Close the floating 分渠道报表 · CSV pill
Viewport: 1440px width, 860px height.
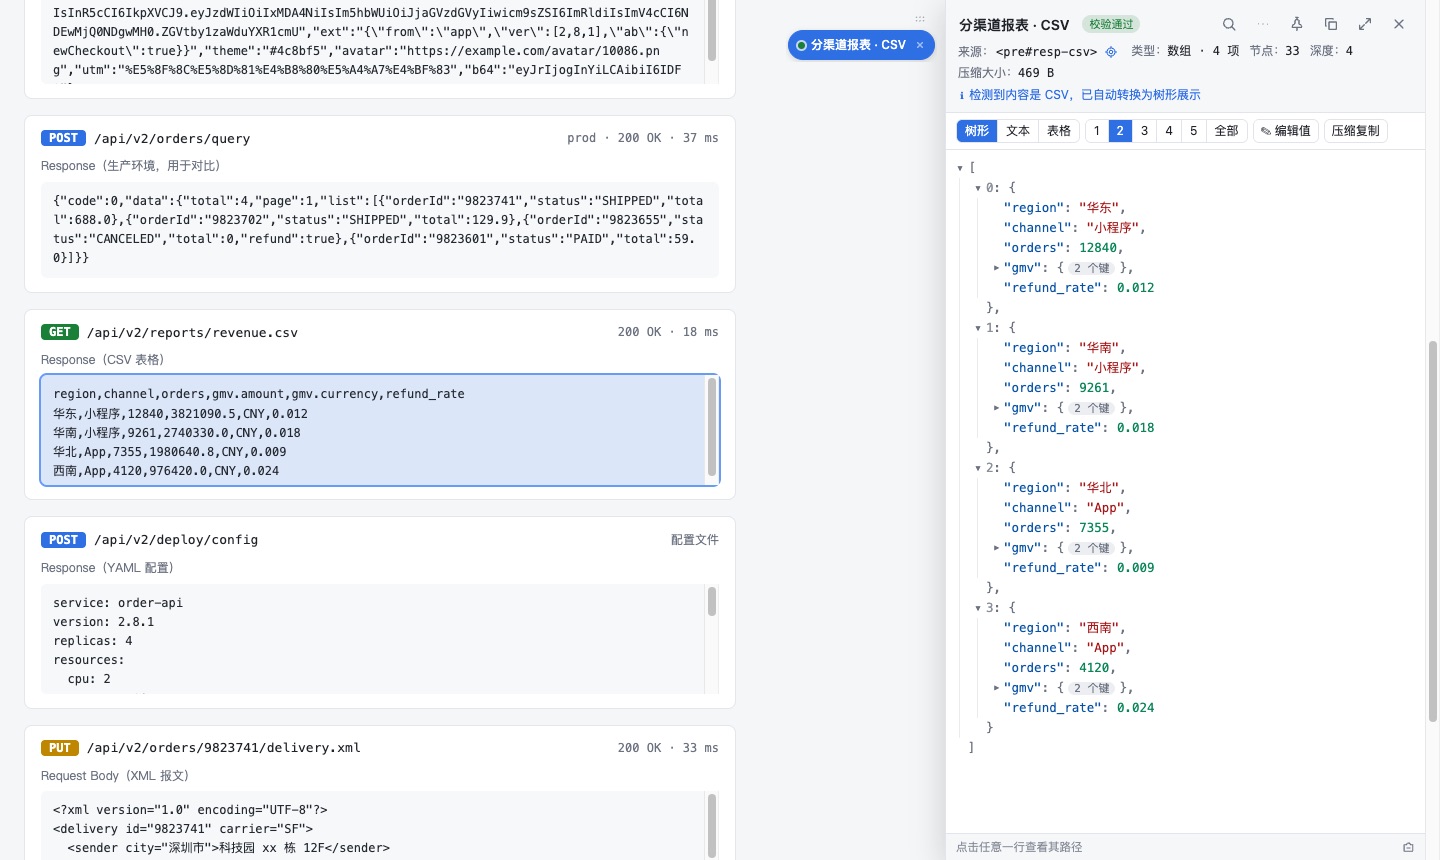coord(920,45)
